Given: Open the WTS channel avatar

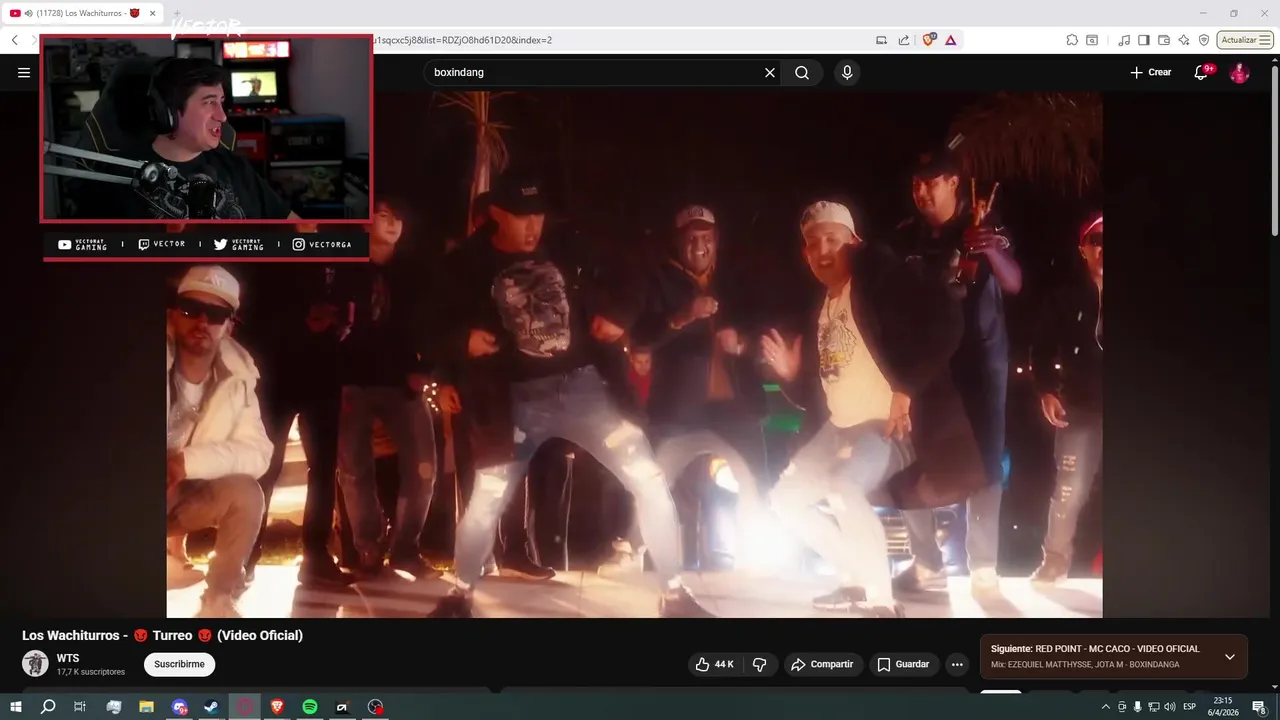Looking at the screenshot, I should [35, 664].
